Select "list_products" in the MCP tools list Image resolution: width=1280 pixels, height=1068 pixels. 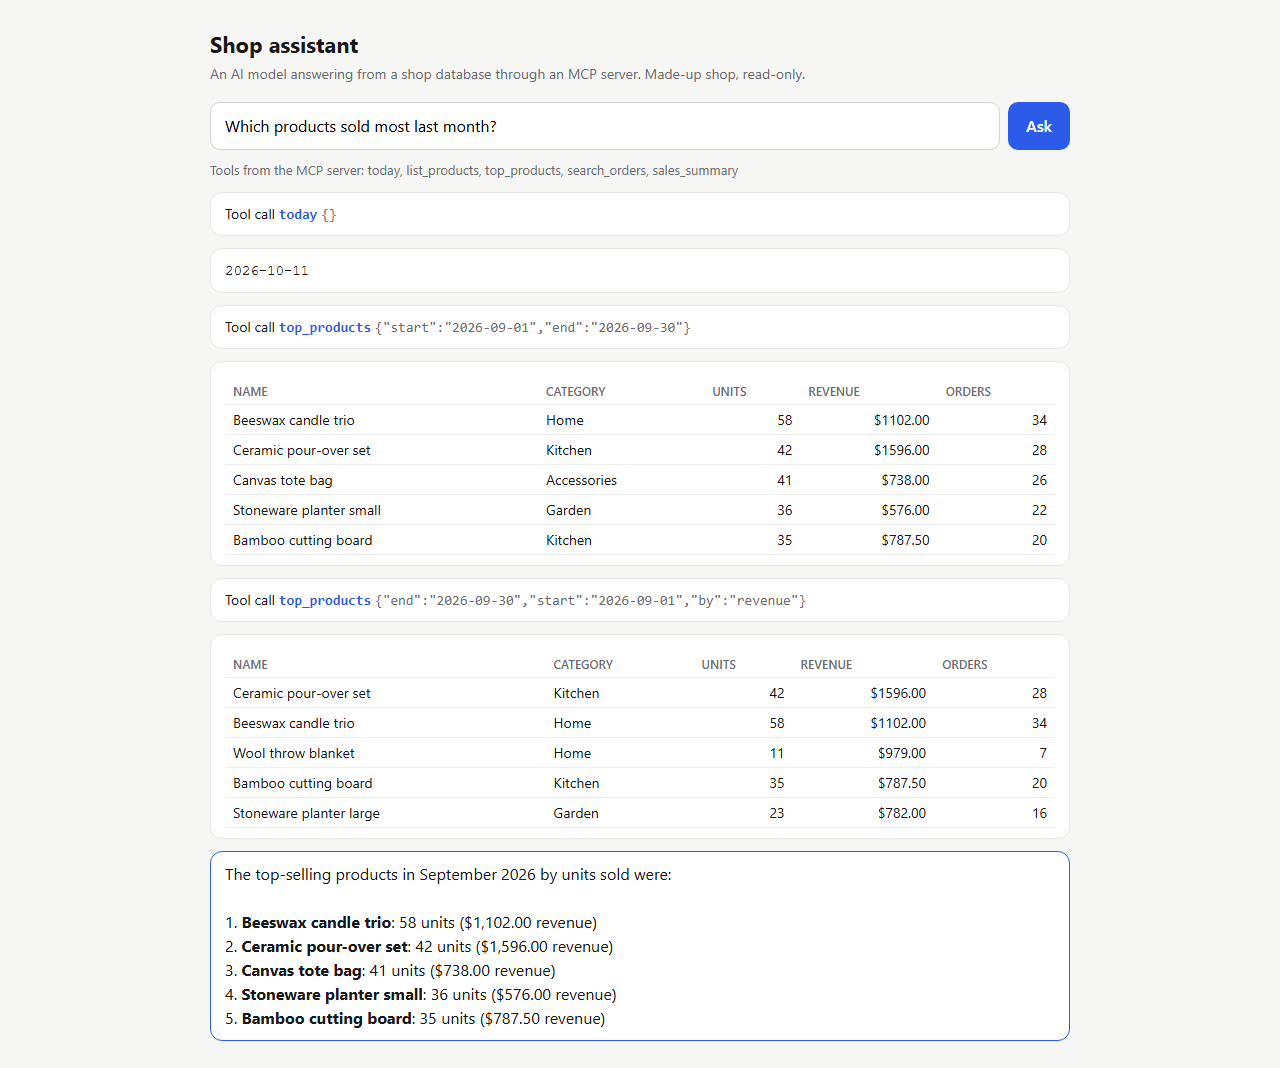coord(443,170)
